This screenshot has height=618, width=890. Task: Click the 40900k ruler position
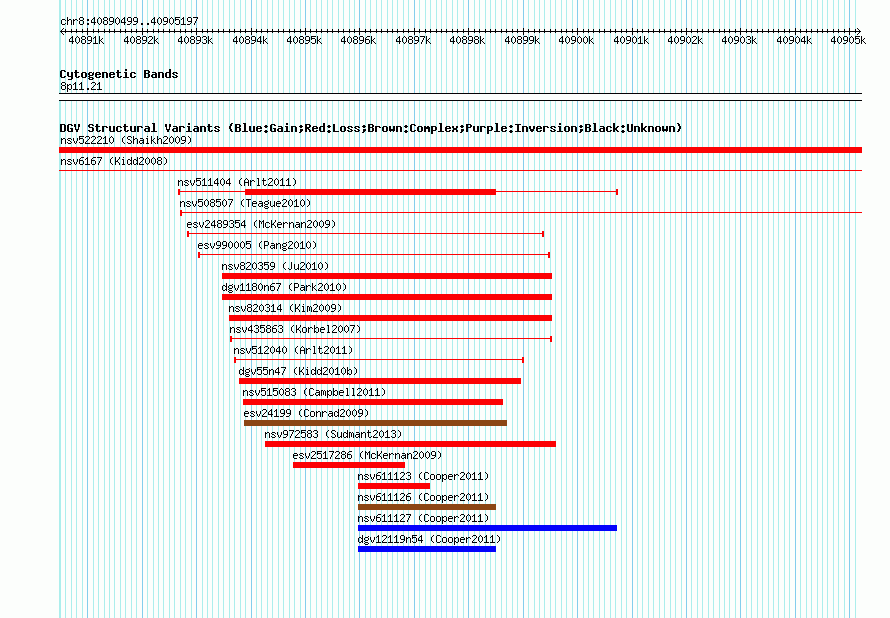(576, 40)
